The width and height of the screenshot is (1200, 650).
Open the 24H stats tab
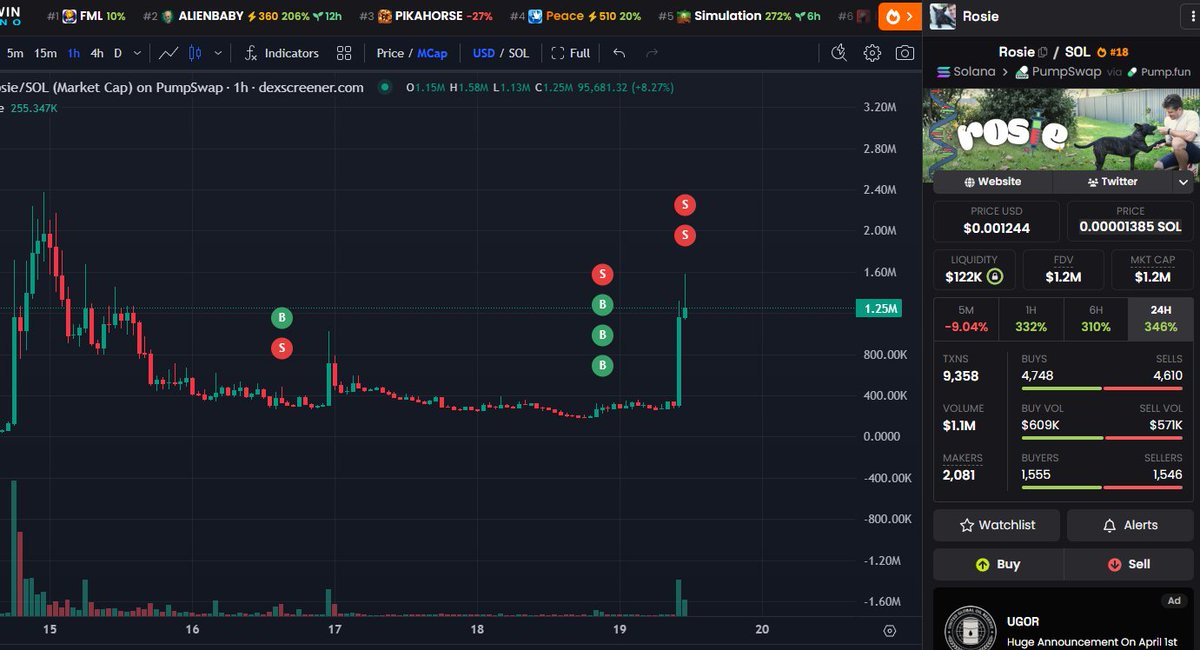[1160, 319]
